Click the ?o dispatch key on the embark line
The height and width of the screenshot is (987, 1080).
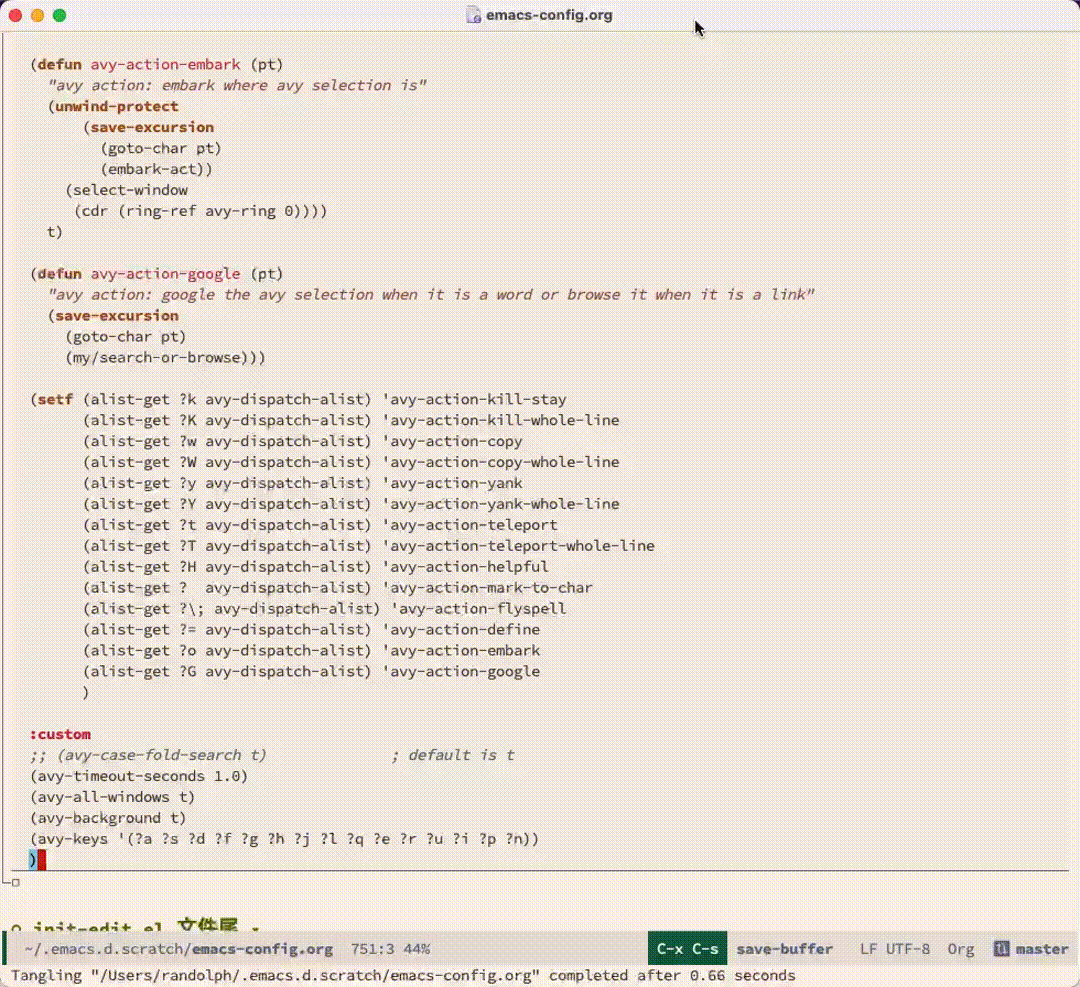187,651
